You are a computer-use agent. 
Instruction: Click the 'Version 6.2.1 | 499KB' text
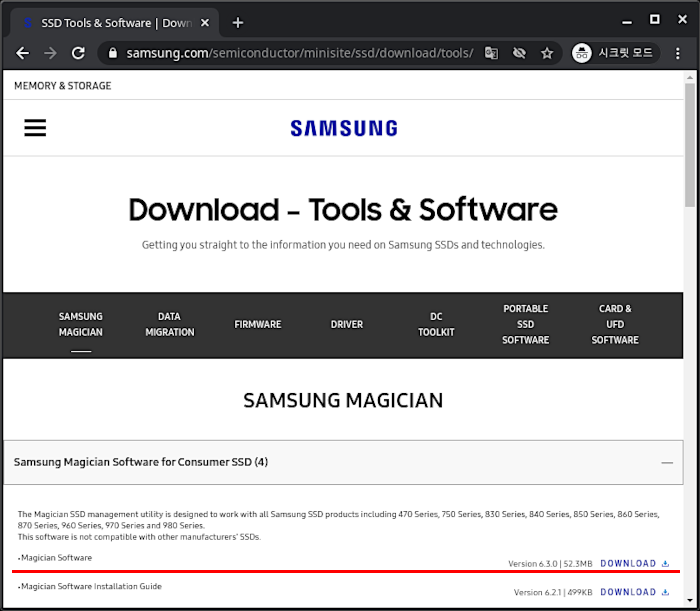point(553,593)
